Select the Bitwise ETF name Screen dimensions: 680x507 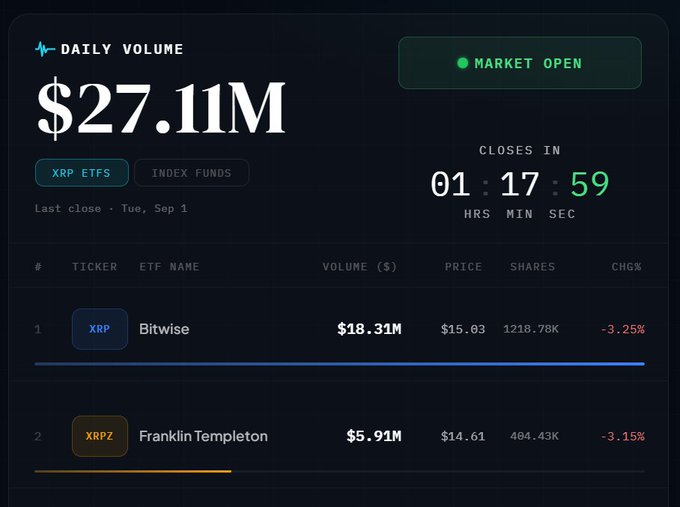164,329
